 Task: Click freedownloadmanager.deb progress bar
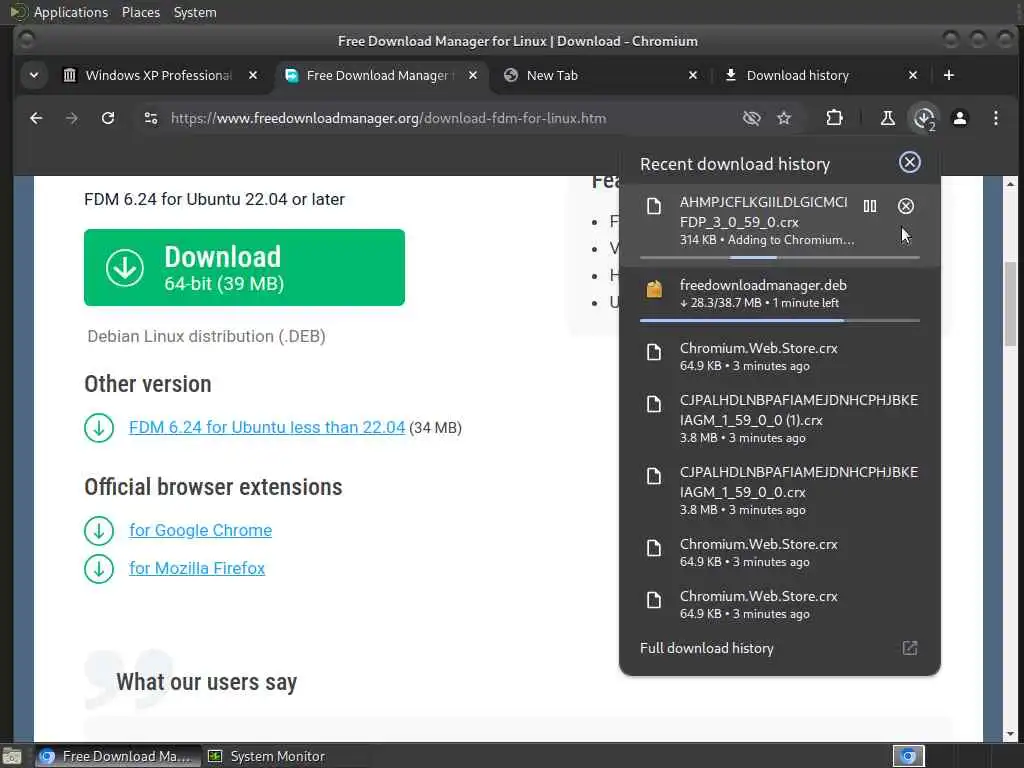[780, 321]
